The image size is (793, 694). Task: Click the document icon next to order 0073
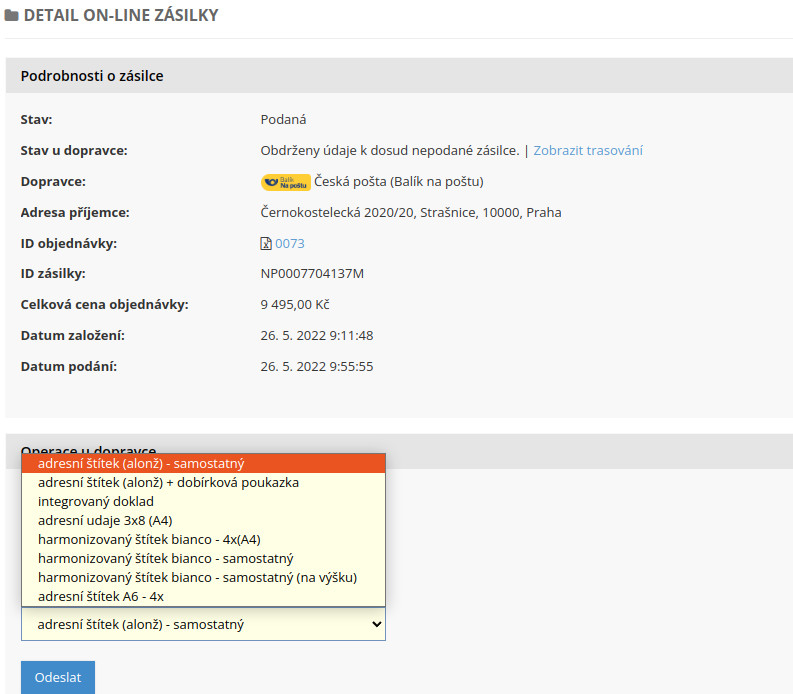pyautogui.click(x=266, y=244)
